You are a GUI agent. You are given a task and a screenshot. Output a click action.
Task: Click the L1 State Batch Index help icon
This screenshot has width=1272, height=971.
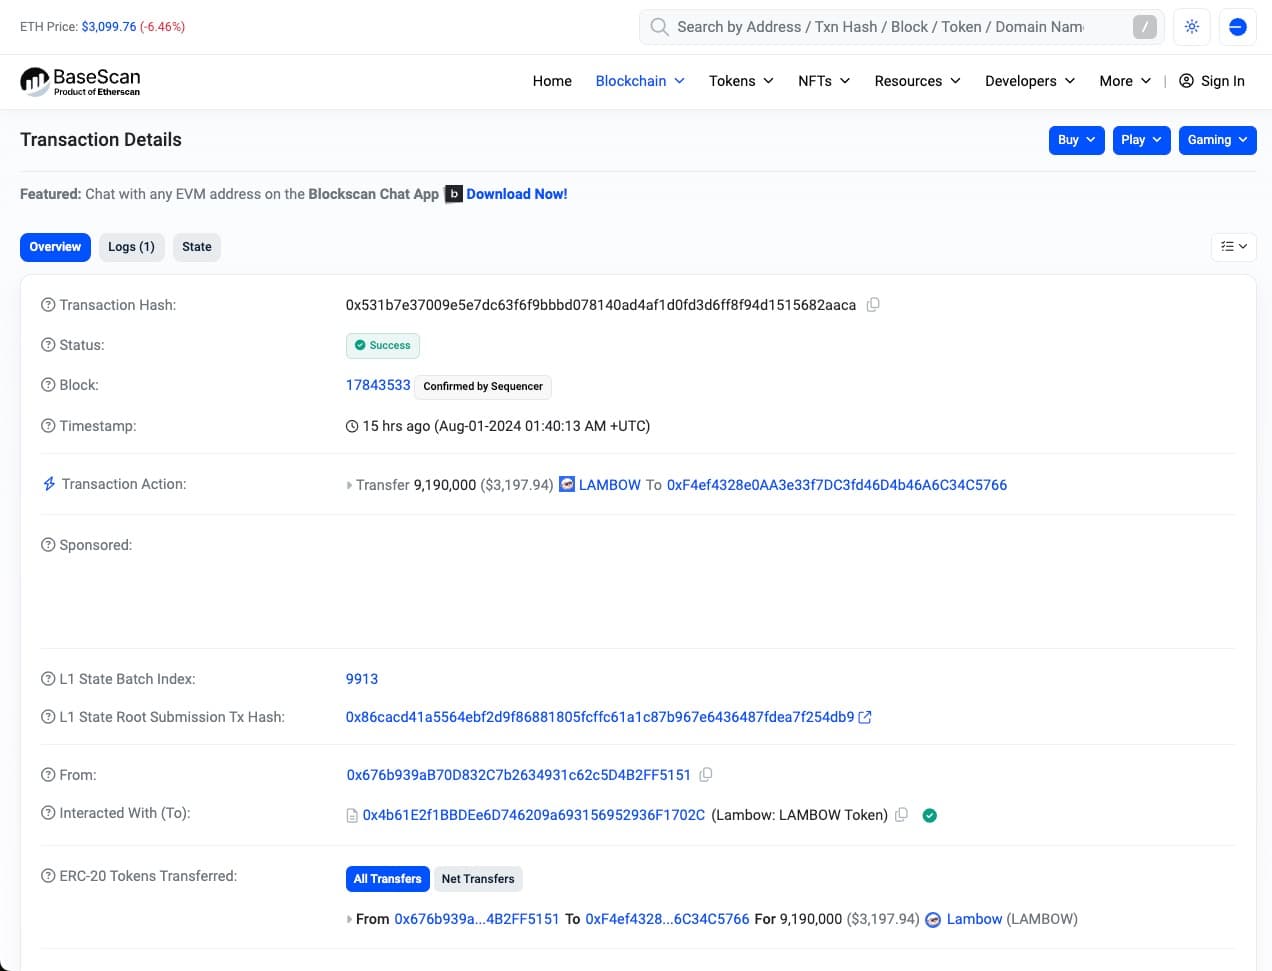pos(48,679)
